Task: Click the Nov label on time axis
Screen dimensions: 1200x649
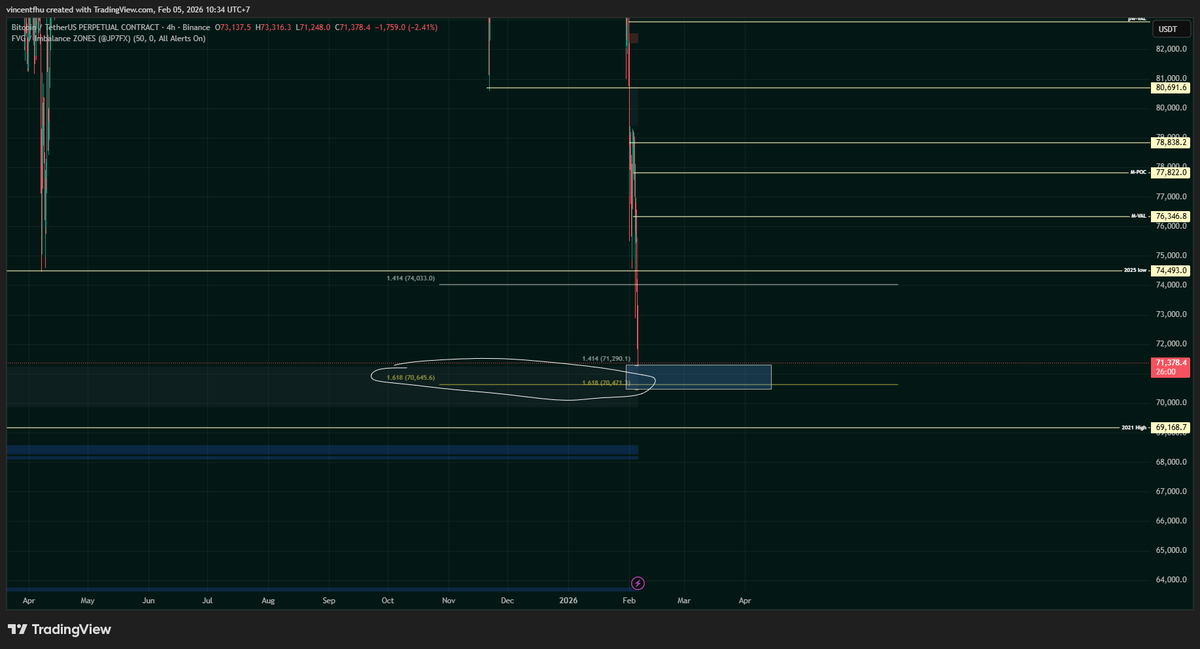Action: pos(448,601)
